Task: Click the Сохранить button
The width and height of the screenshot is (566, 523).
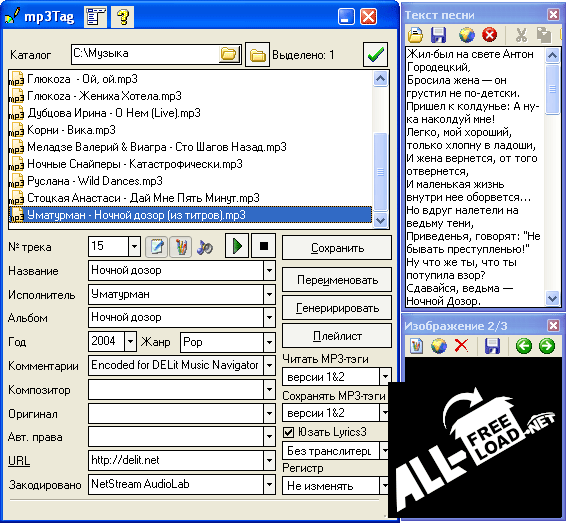Action: 337,248
